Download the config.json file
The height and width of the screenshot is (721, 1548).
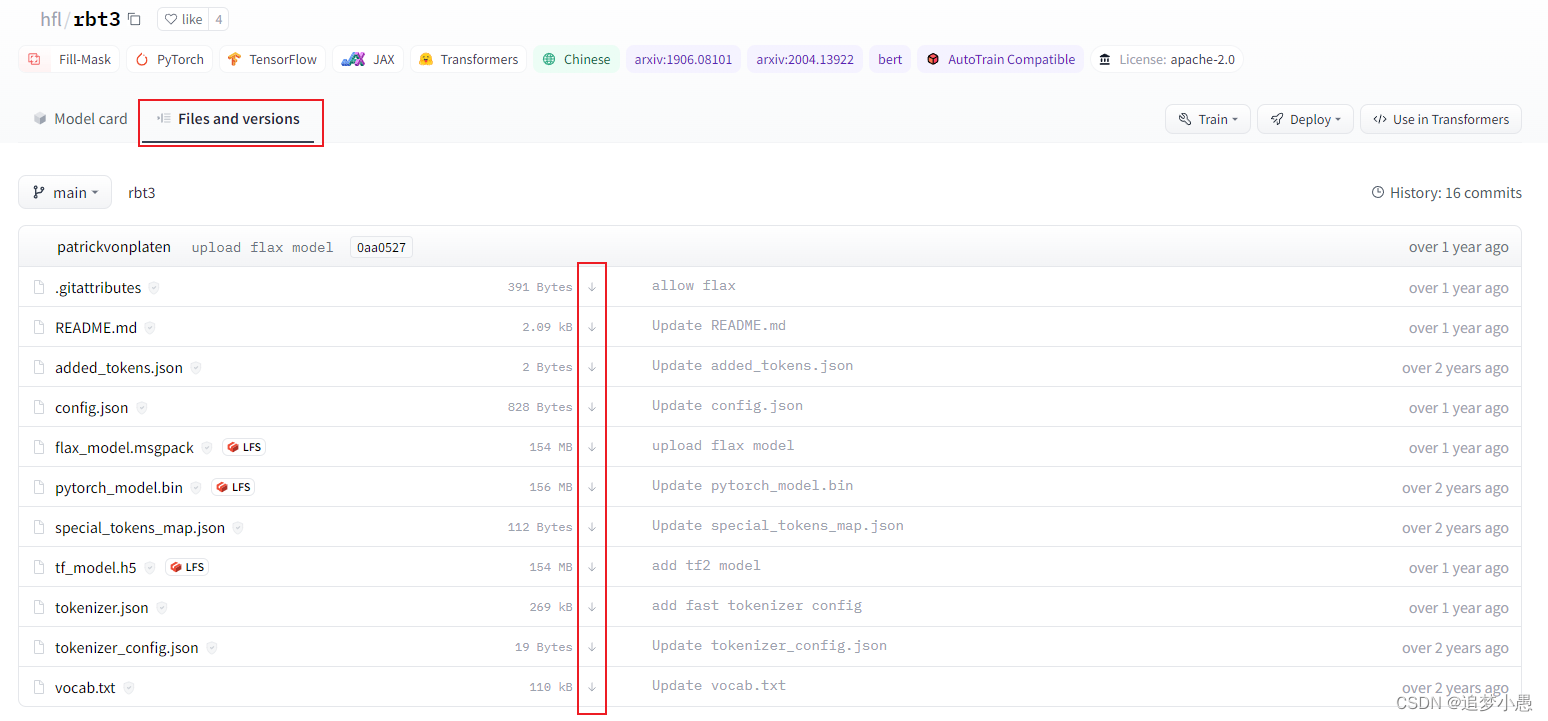[x=592, y=407]
